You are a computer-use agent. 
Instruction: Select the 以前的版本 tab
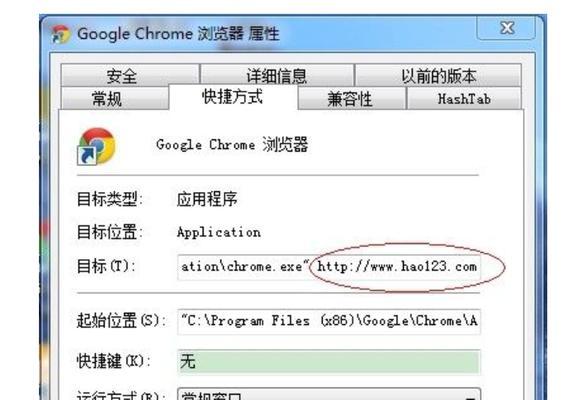tap(438, 75)
